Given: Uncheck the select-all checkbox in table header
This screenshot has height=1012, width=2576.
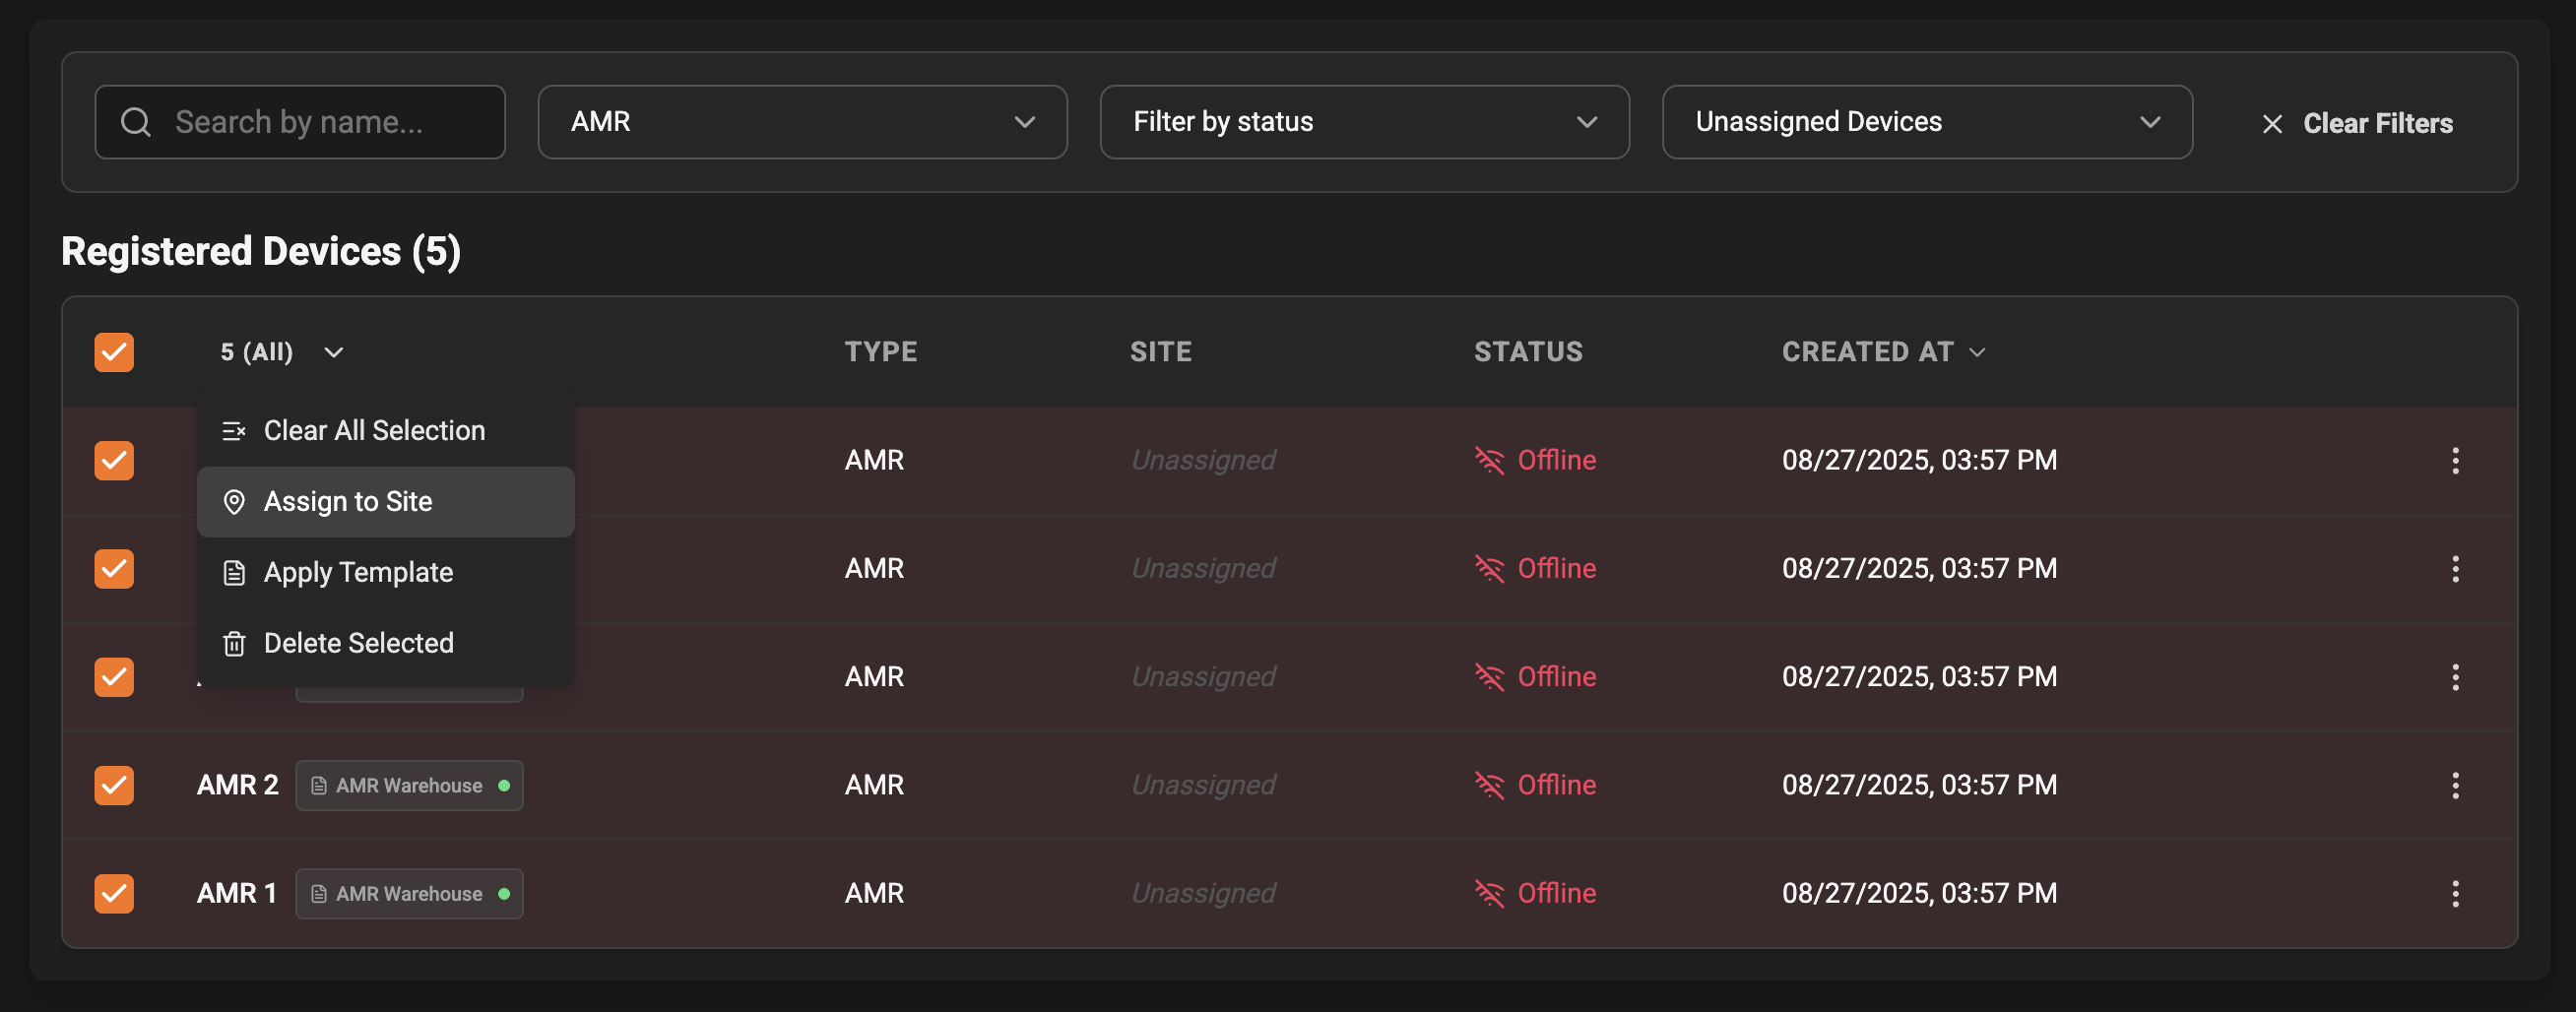Looking at the screenshot, I should 114,352.
